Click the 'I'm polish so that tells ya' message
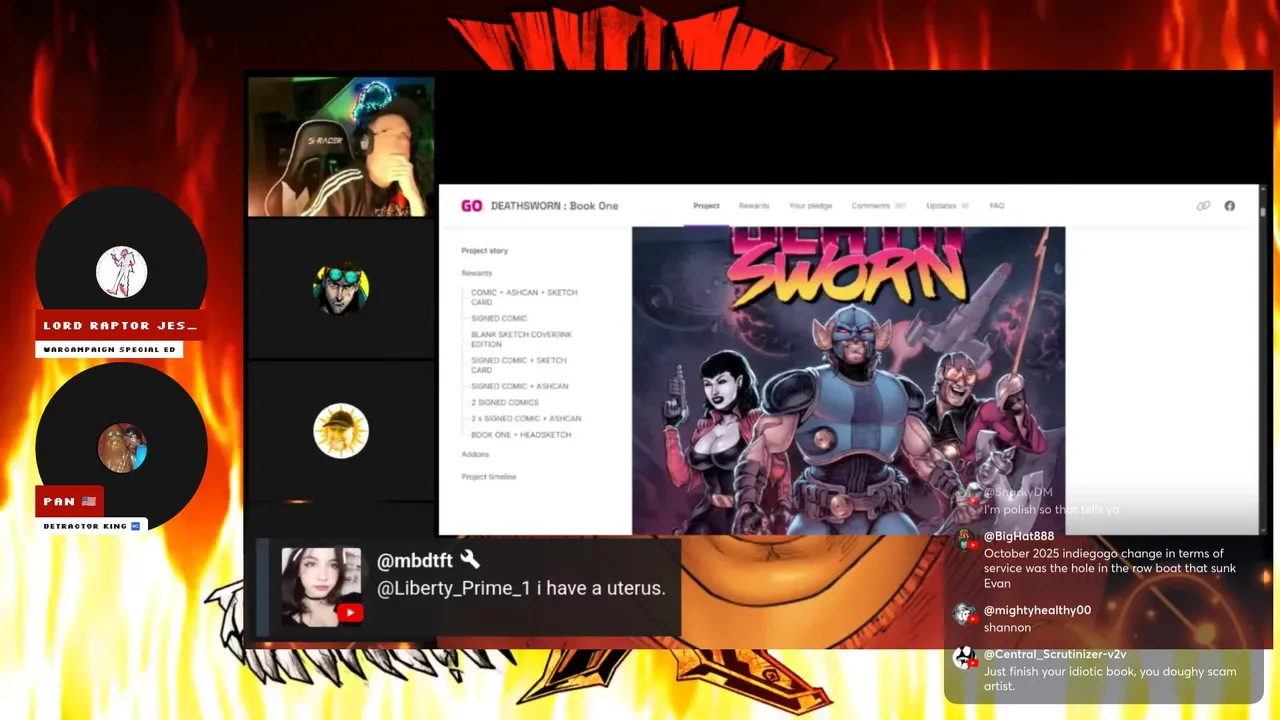The height and width of the screenshot is (720, 1280). [1051, 510]
